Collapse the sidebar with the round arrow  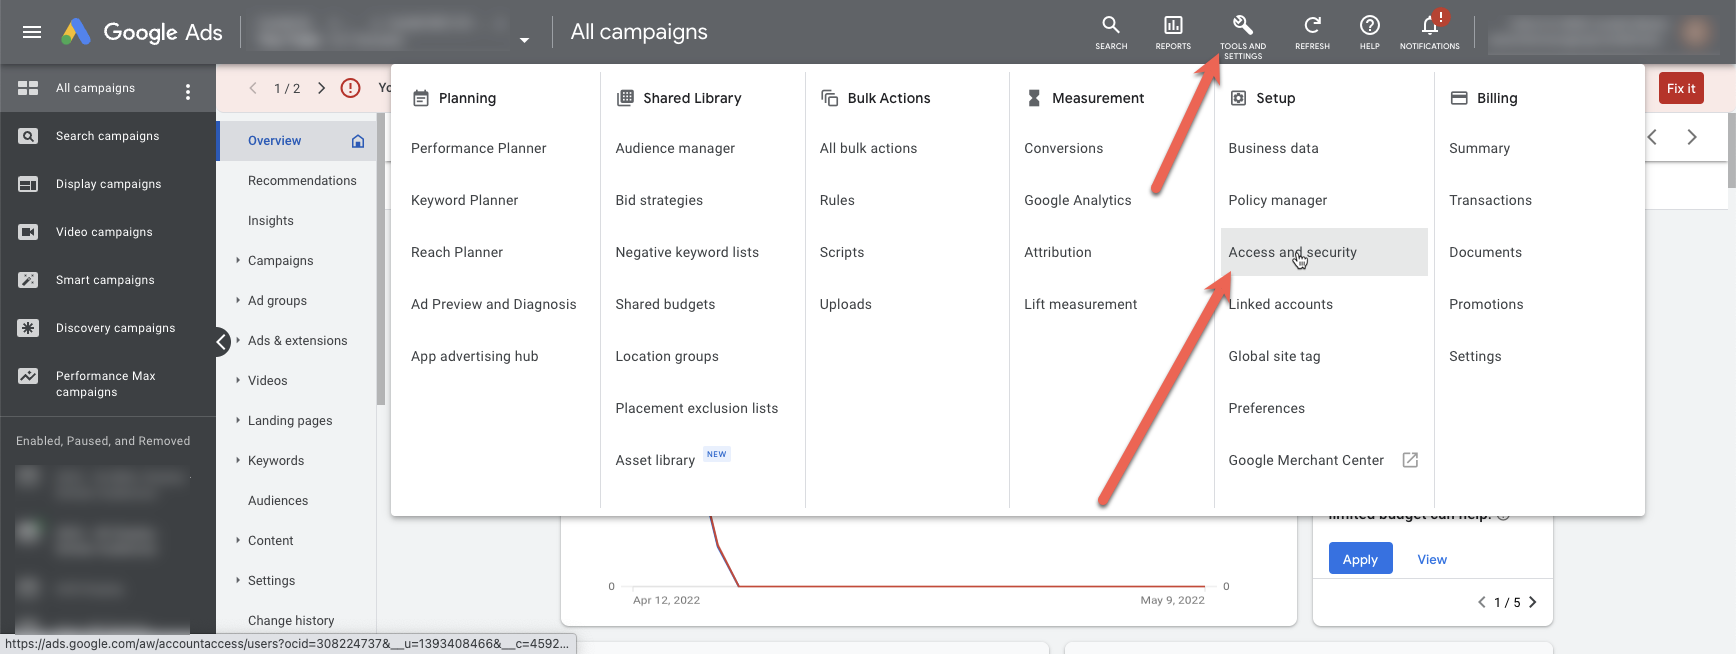point(223,342)
